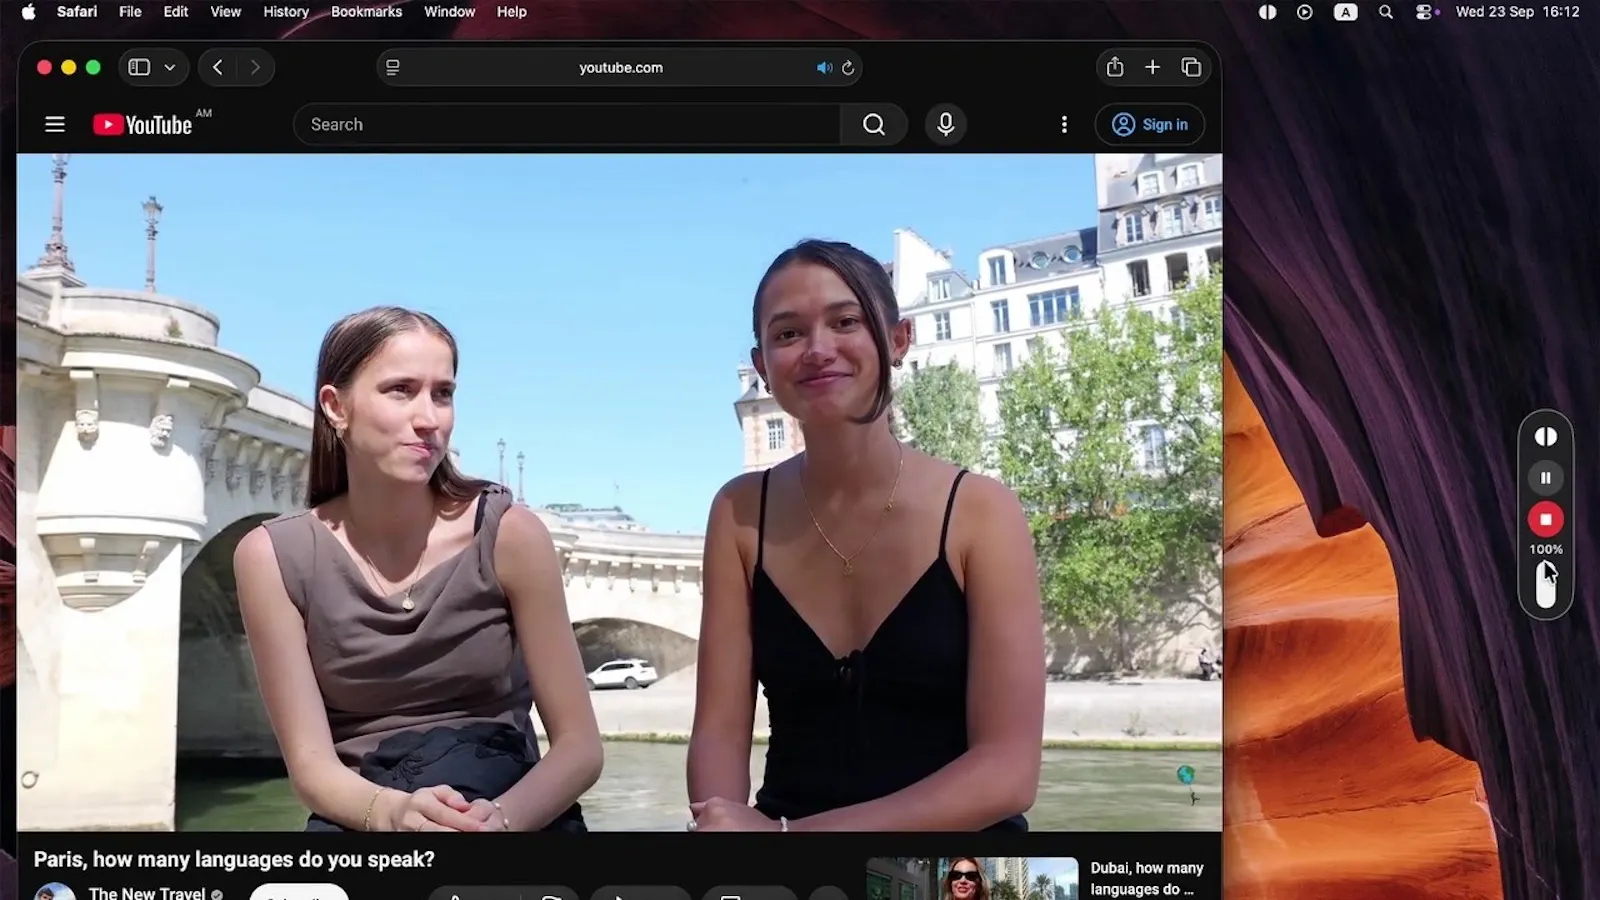Mute tab audio from address bar
Viewport: 1600px width, 900px height.
point(824,68)
